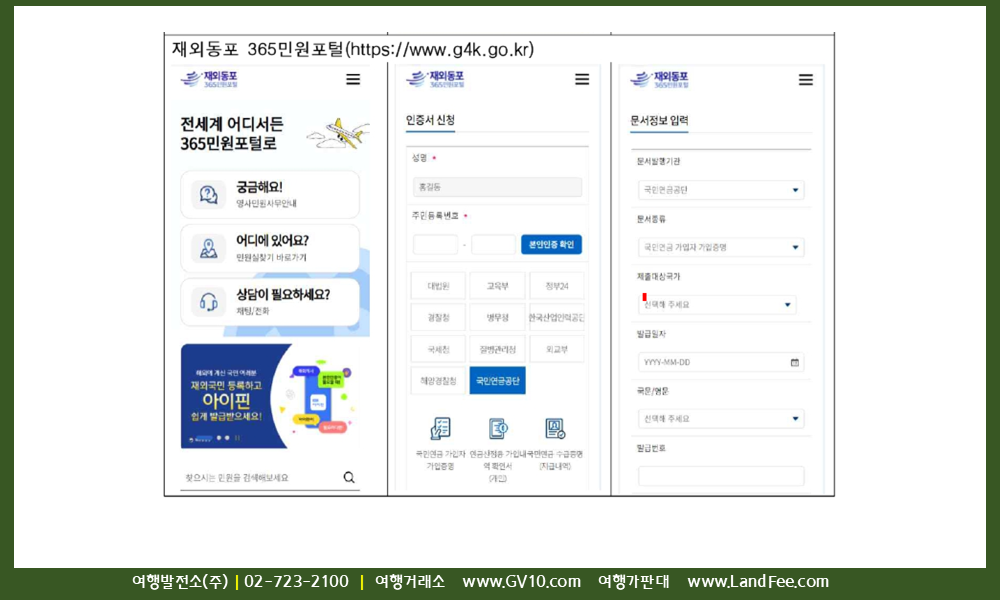Open 어디에 있어요? 민원실찾기 card

(x=270, y=248)
